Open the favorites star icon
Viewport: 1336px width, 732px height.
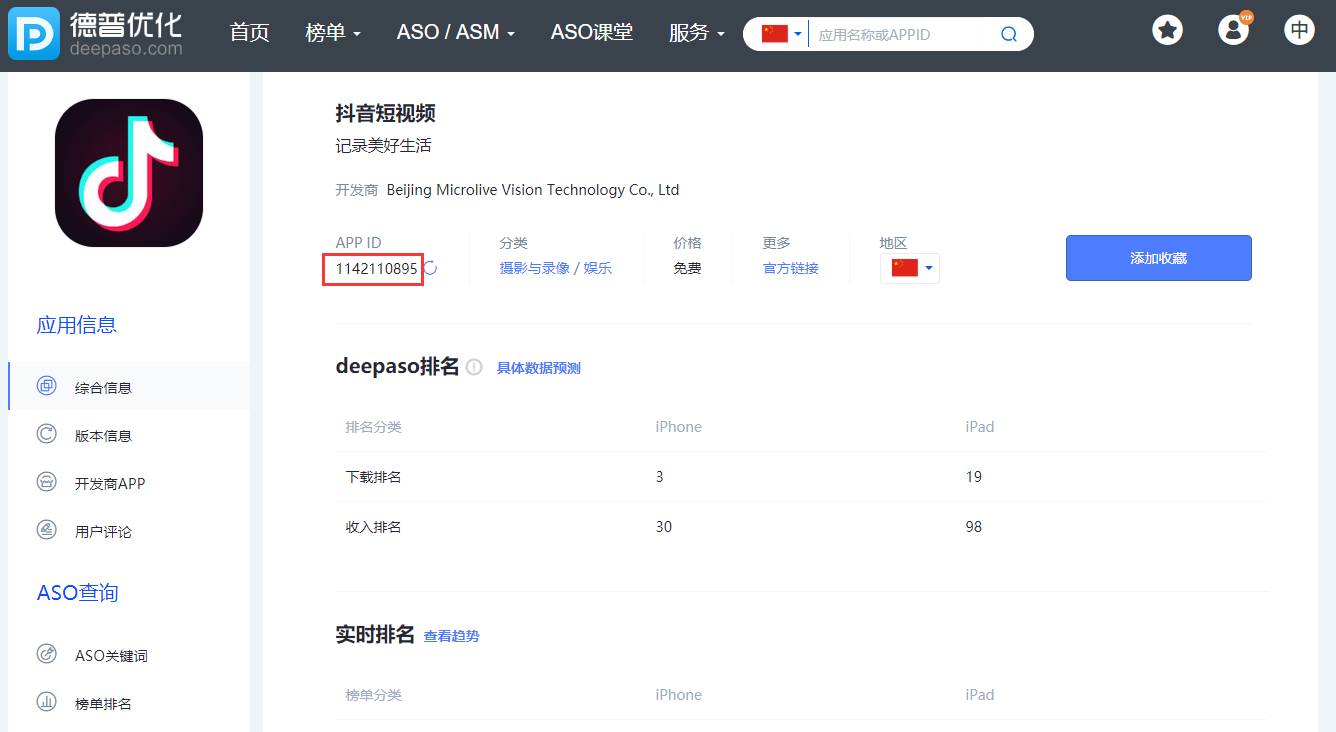pyautogui.click(x=1167, y=30)
